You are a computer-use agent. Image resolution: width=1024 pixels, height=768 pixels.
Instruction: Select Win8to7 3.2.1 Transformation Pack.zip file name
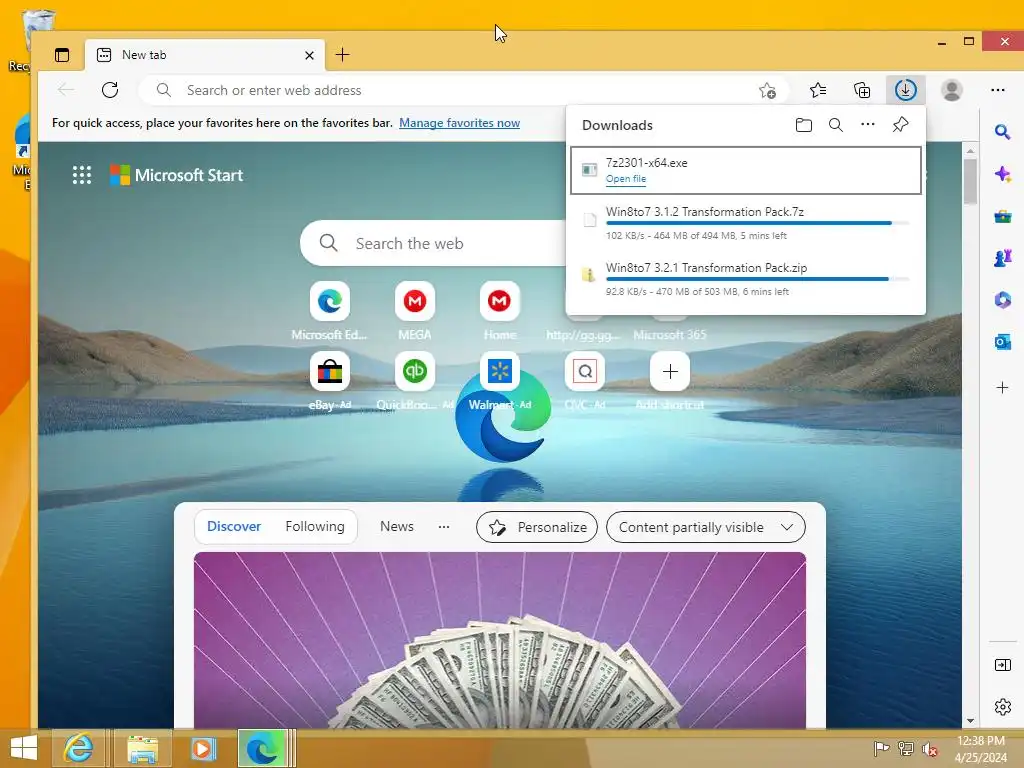[706, 268]
